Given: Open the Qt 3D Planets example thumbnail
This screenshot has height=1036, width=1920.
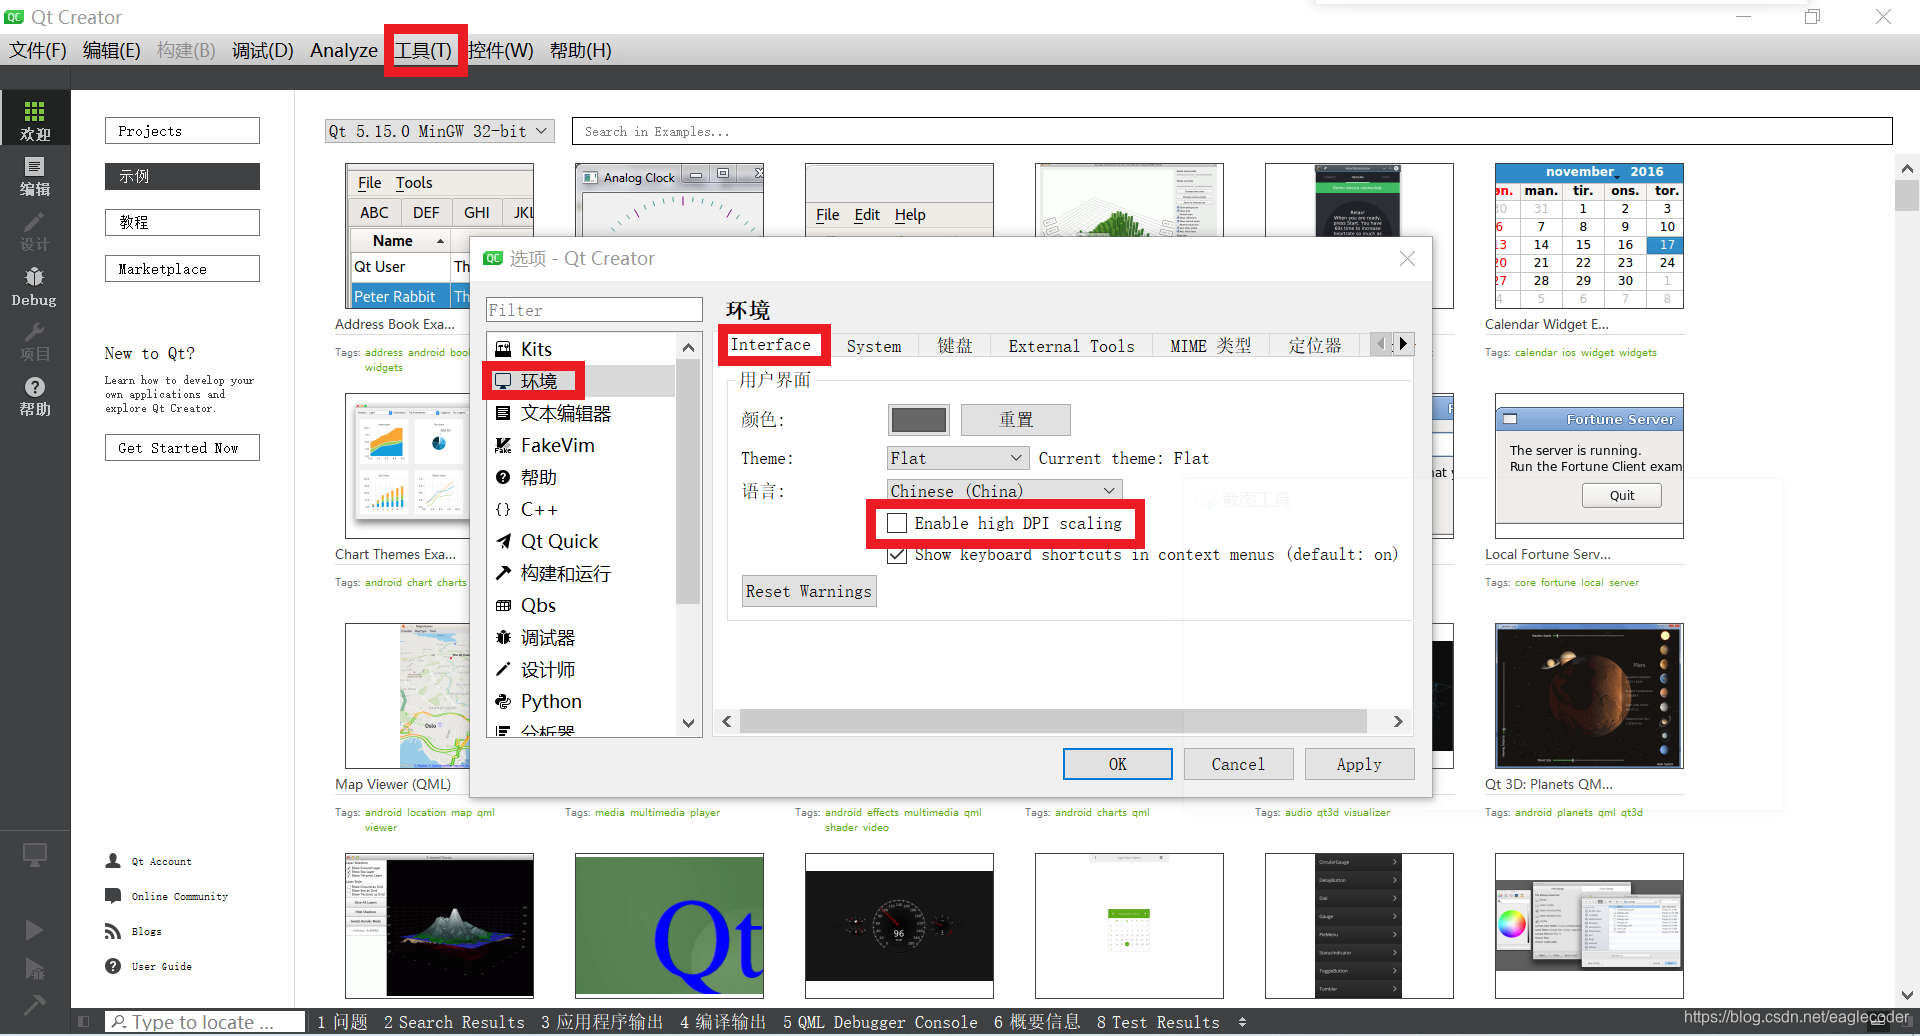Looking at the screenshot, I should click(1589, 696).
